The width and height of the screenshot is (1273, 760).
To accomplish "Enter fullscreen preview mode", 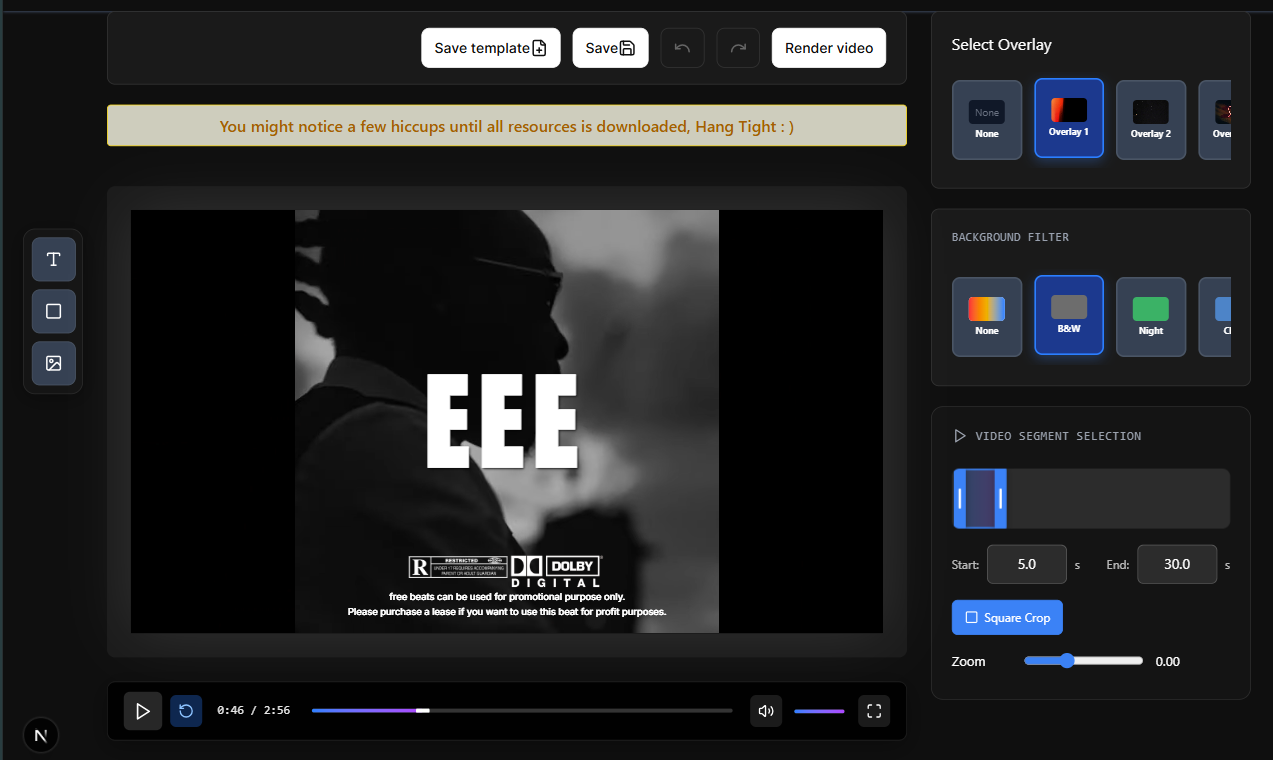I will (x=874, y=711).
